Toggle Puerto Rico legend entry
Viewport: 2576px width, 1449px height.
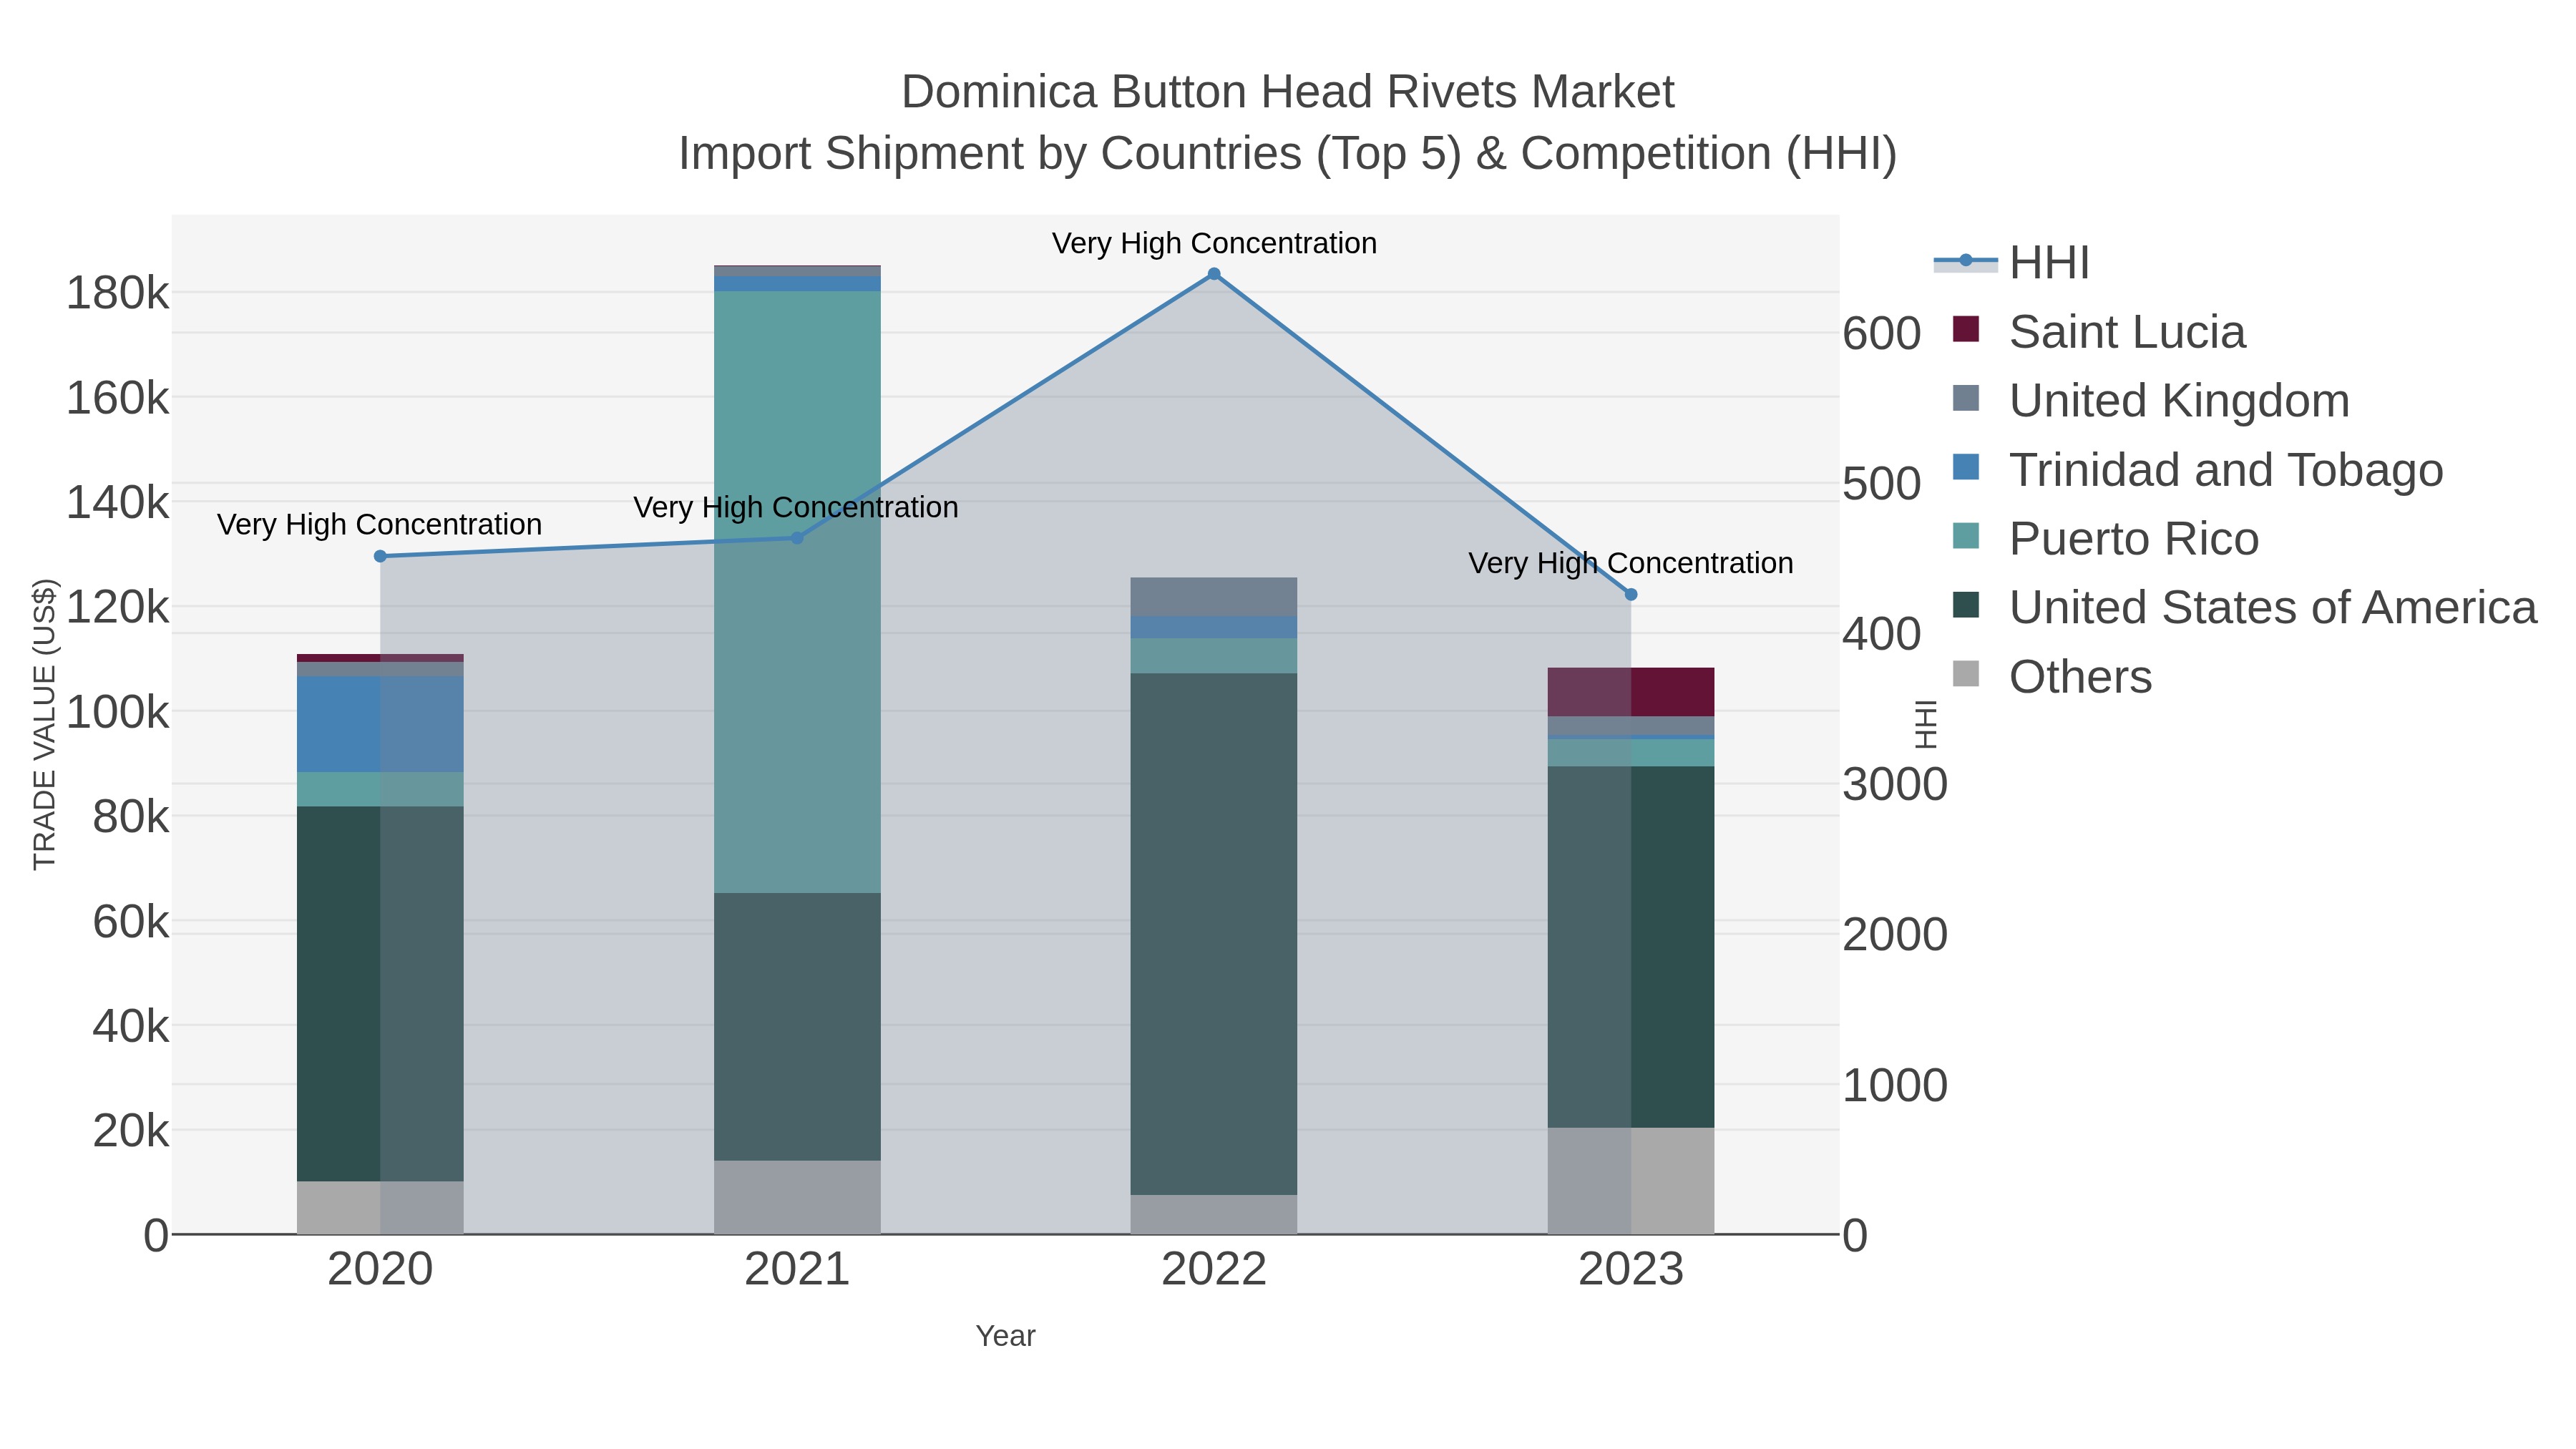click(2105, 539)
